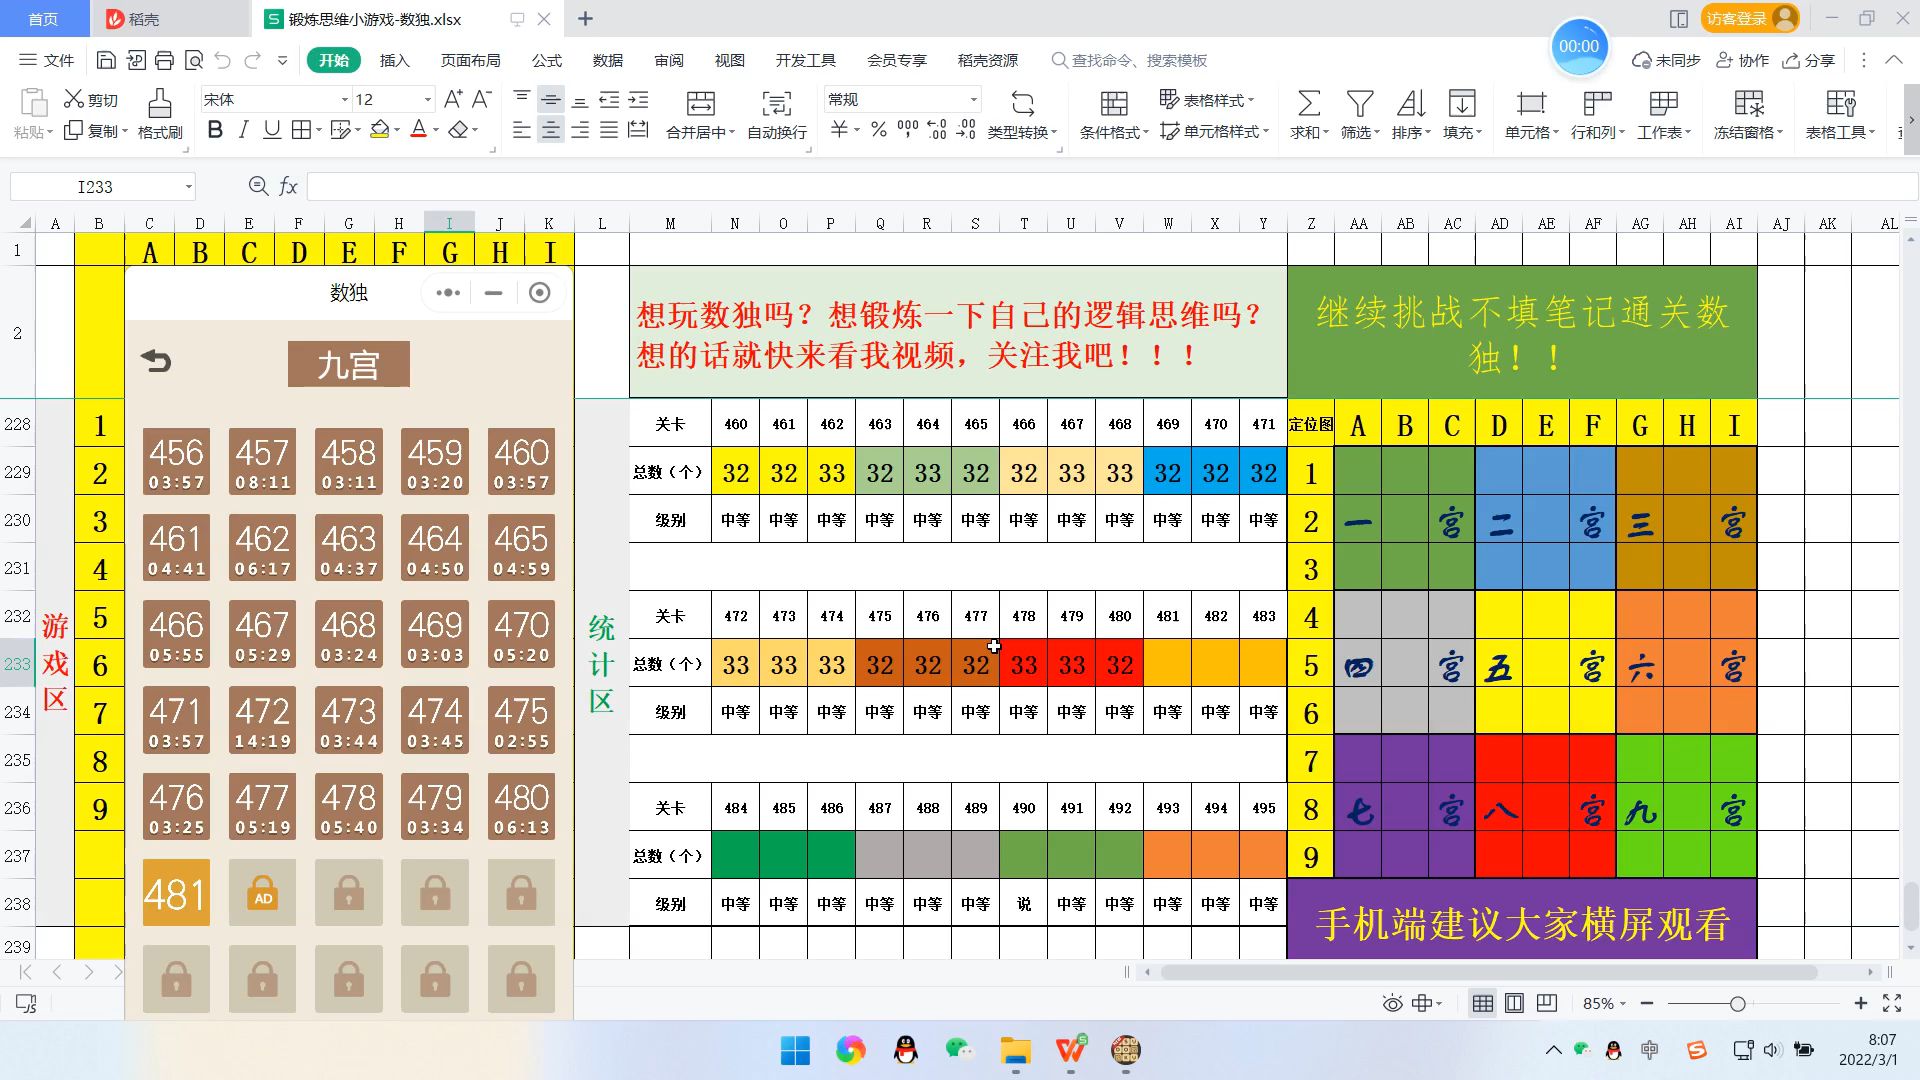Click the Filter (筛选) funnel icon
This screenshot has width=1920, height=1080.
[1359, 103]
